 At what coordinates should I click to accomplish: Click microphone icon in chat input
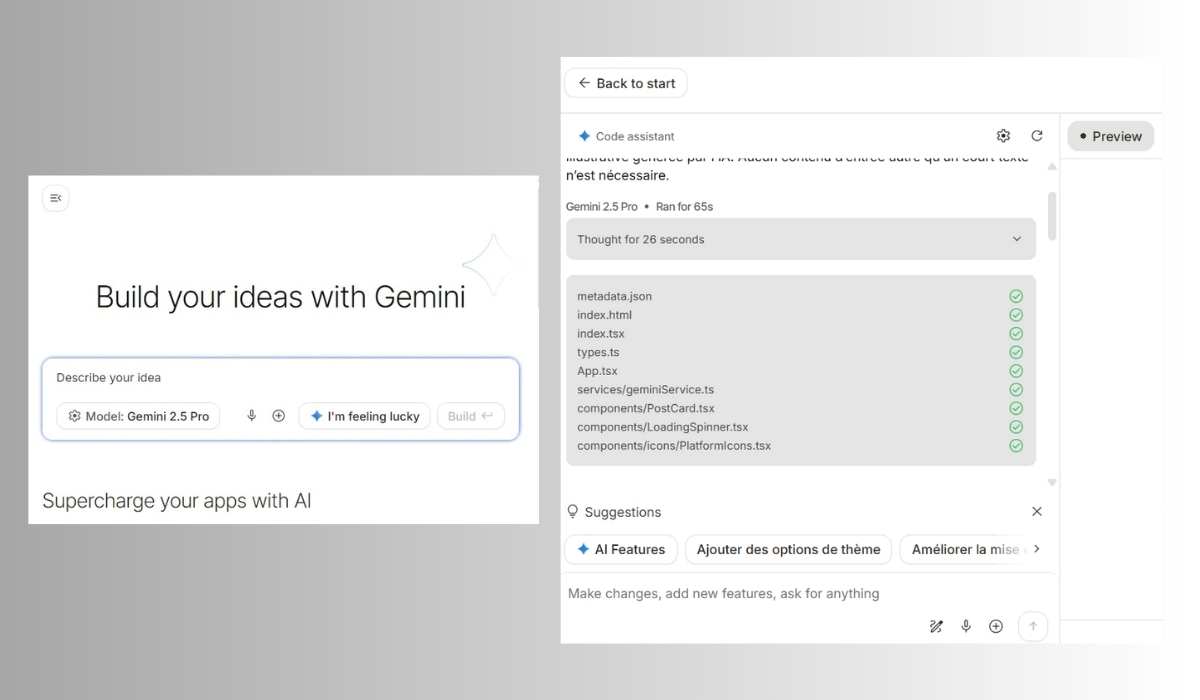(966, 626)
